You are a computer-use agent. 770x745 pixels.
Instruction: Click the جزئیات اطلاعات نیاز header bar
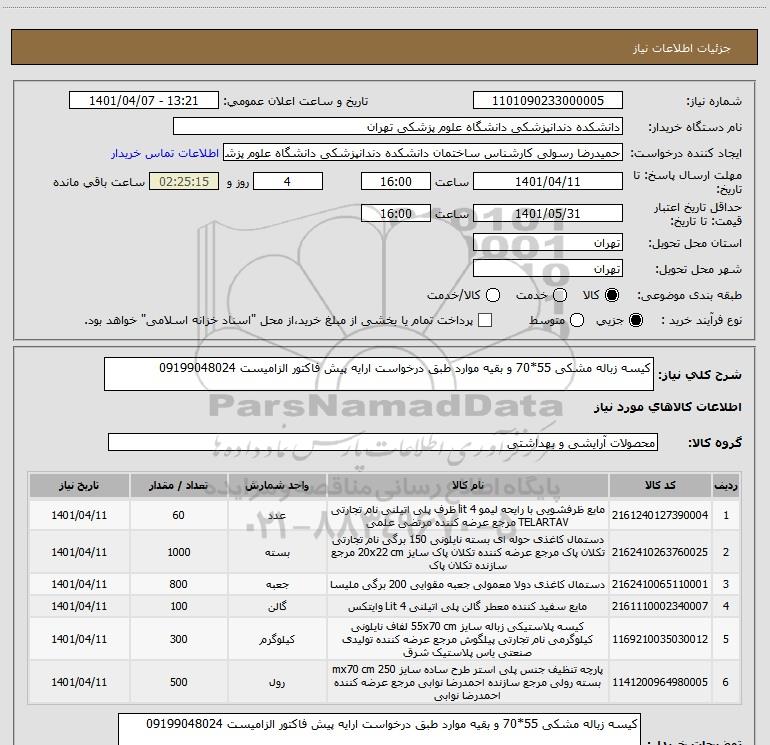point(385,48)
